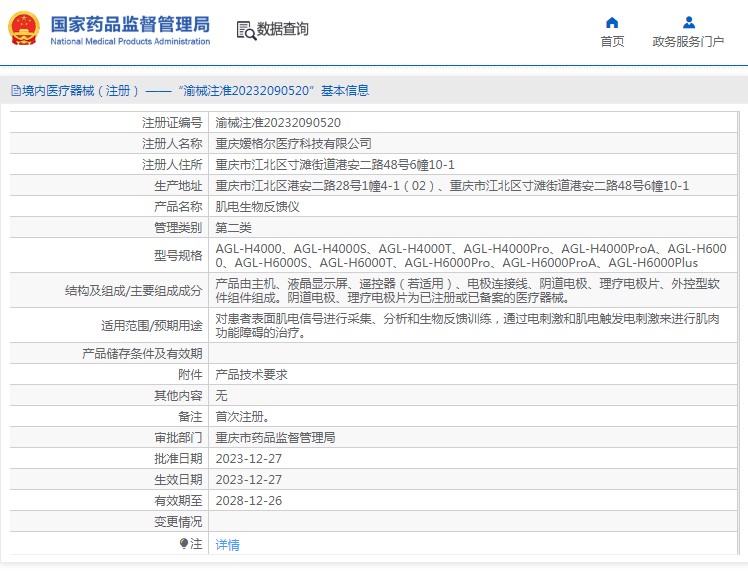Screen dimensions: 748x574
Task: Select 首次注册。 remark text
Action: click(242, 417)
